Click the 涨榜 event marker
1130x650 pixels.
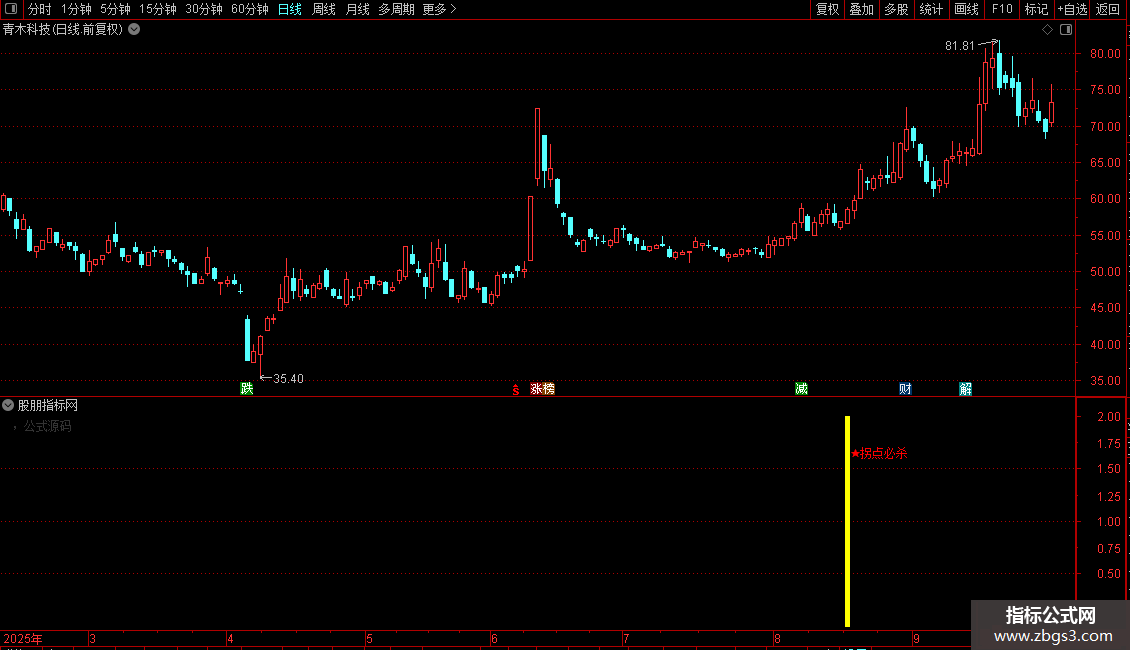coord(543,389)
